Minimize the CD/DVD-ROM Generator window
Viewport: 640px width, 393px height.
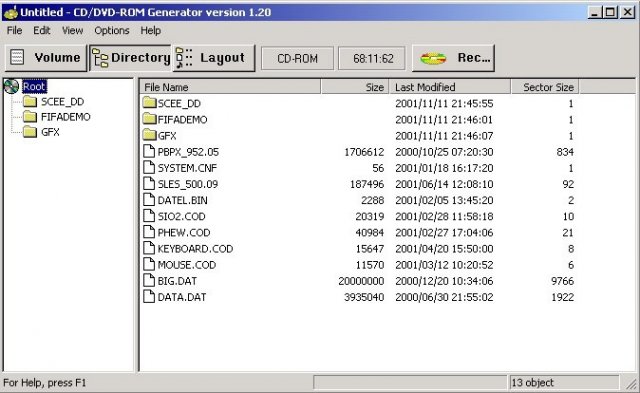594,12
